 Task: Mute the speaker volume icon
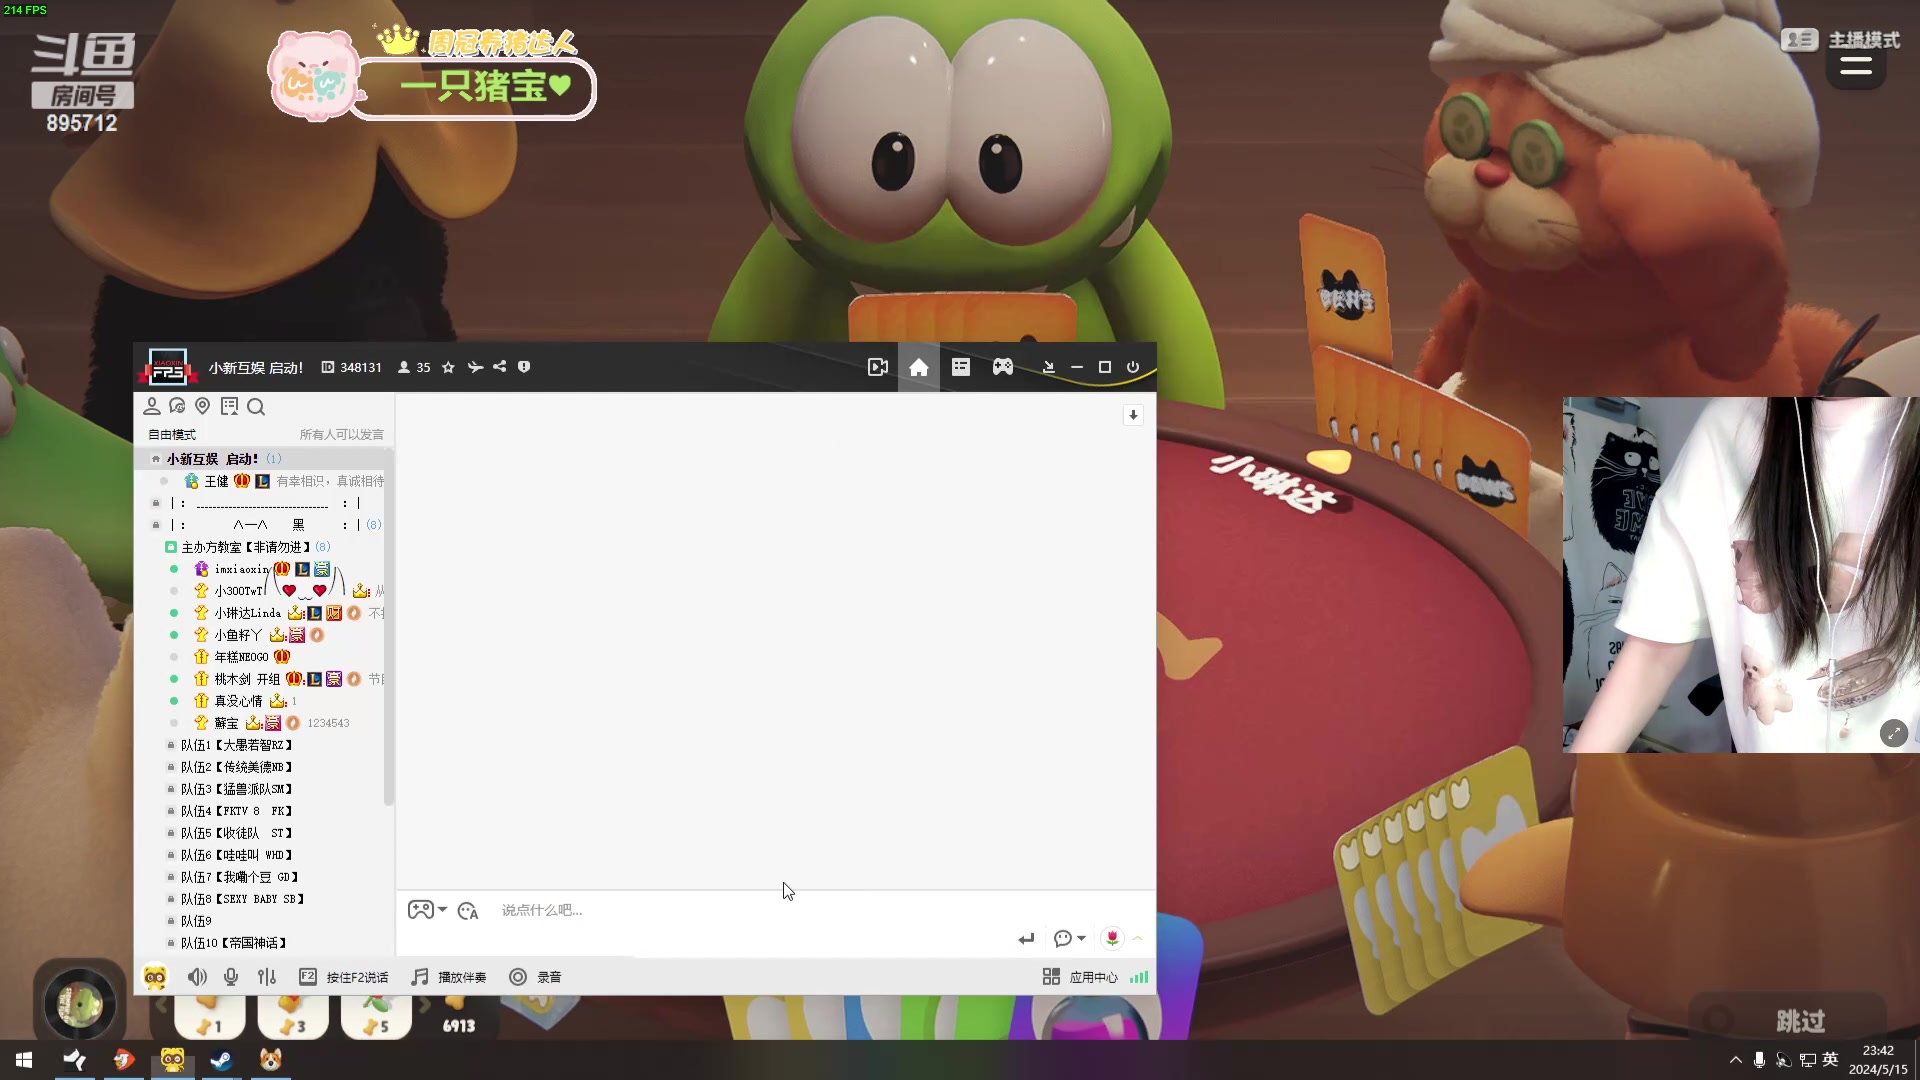[197, 977]
